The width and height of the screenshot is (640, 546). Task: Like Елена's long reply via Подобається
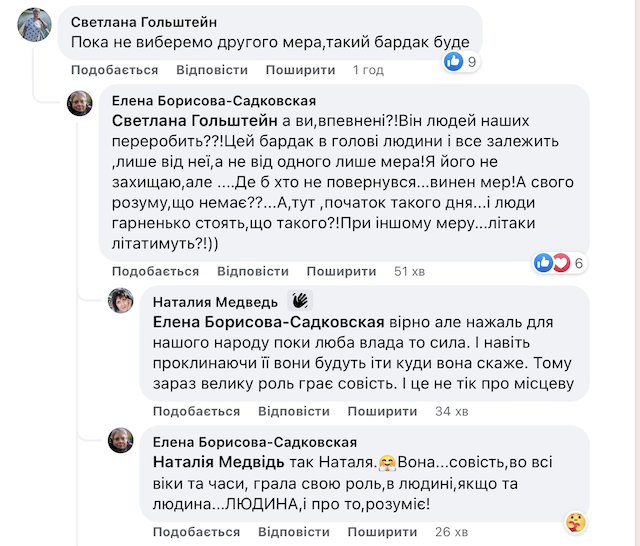pyautogui.click(x=156, y=271)
